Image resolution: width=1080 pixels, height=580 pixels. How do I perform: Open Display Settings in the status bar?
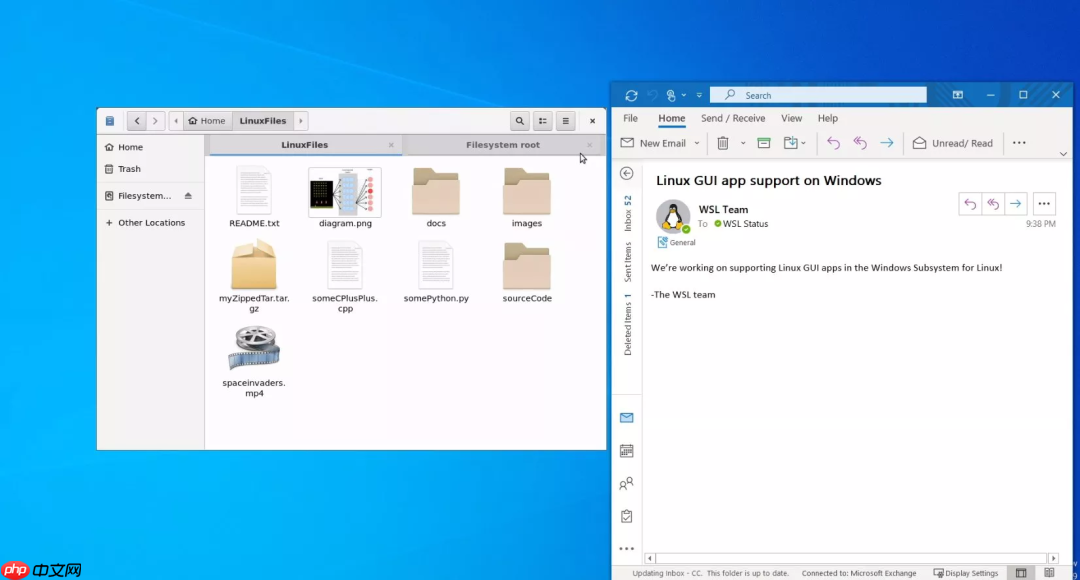coord(966,573)
